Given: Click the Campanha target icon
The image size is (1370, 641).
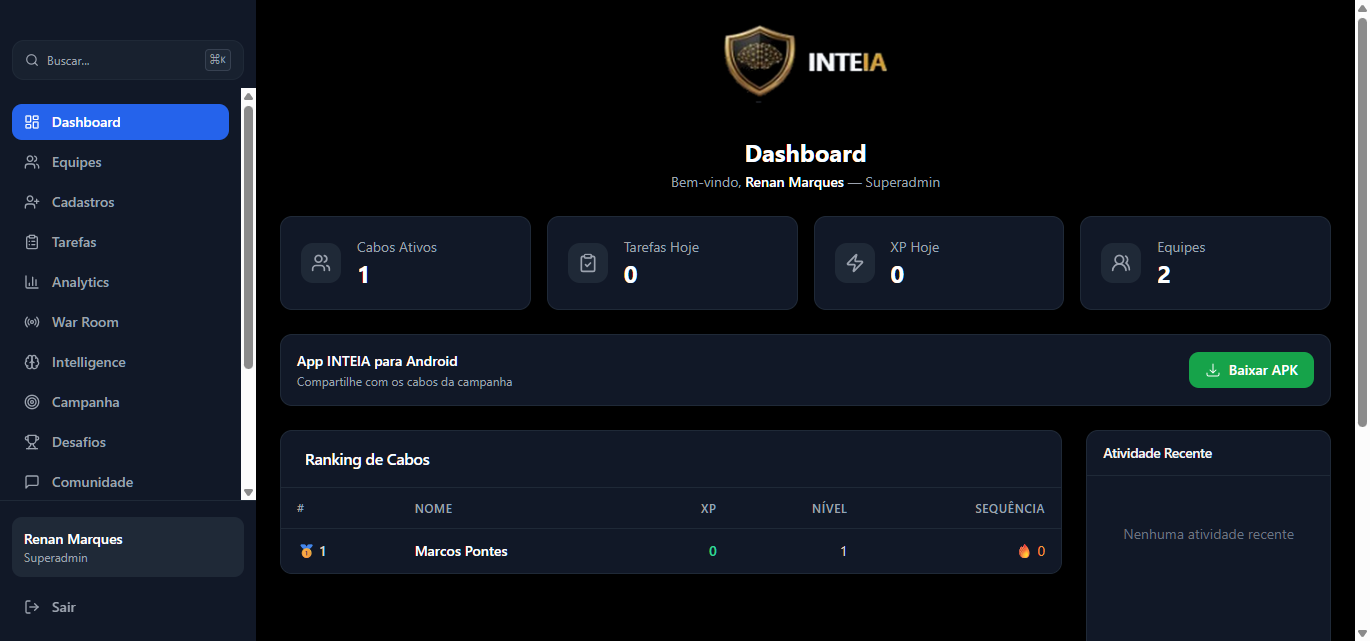Looking at the screenshot, I should [33, 402].
